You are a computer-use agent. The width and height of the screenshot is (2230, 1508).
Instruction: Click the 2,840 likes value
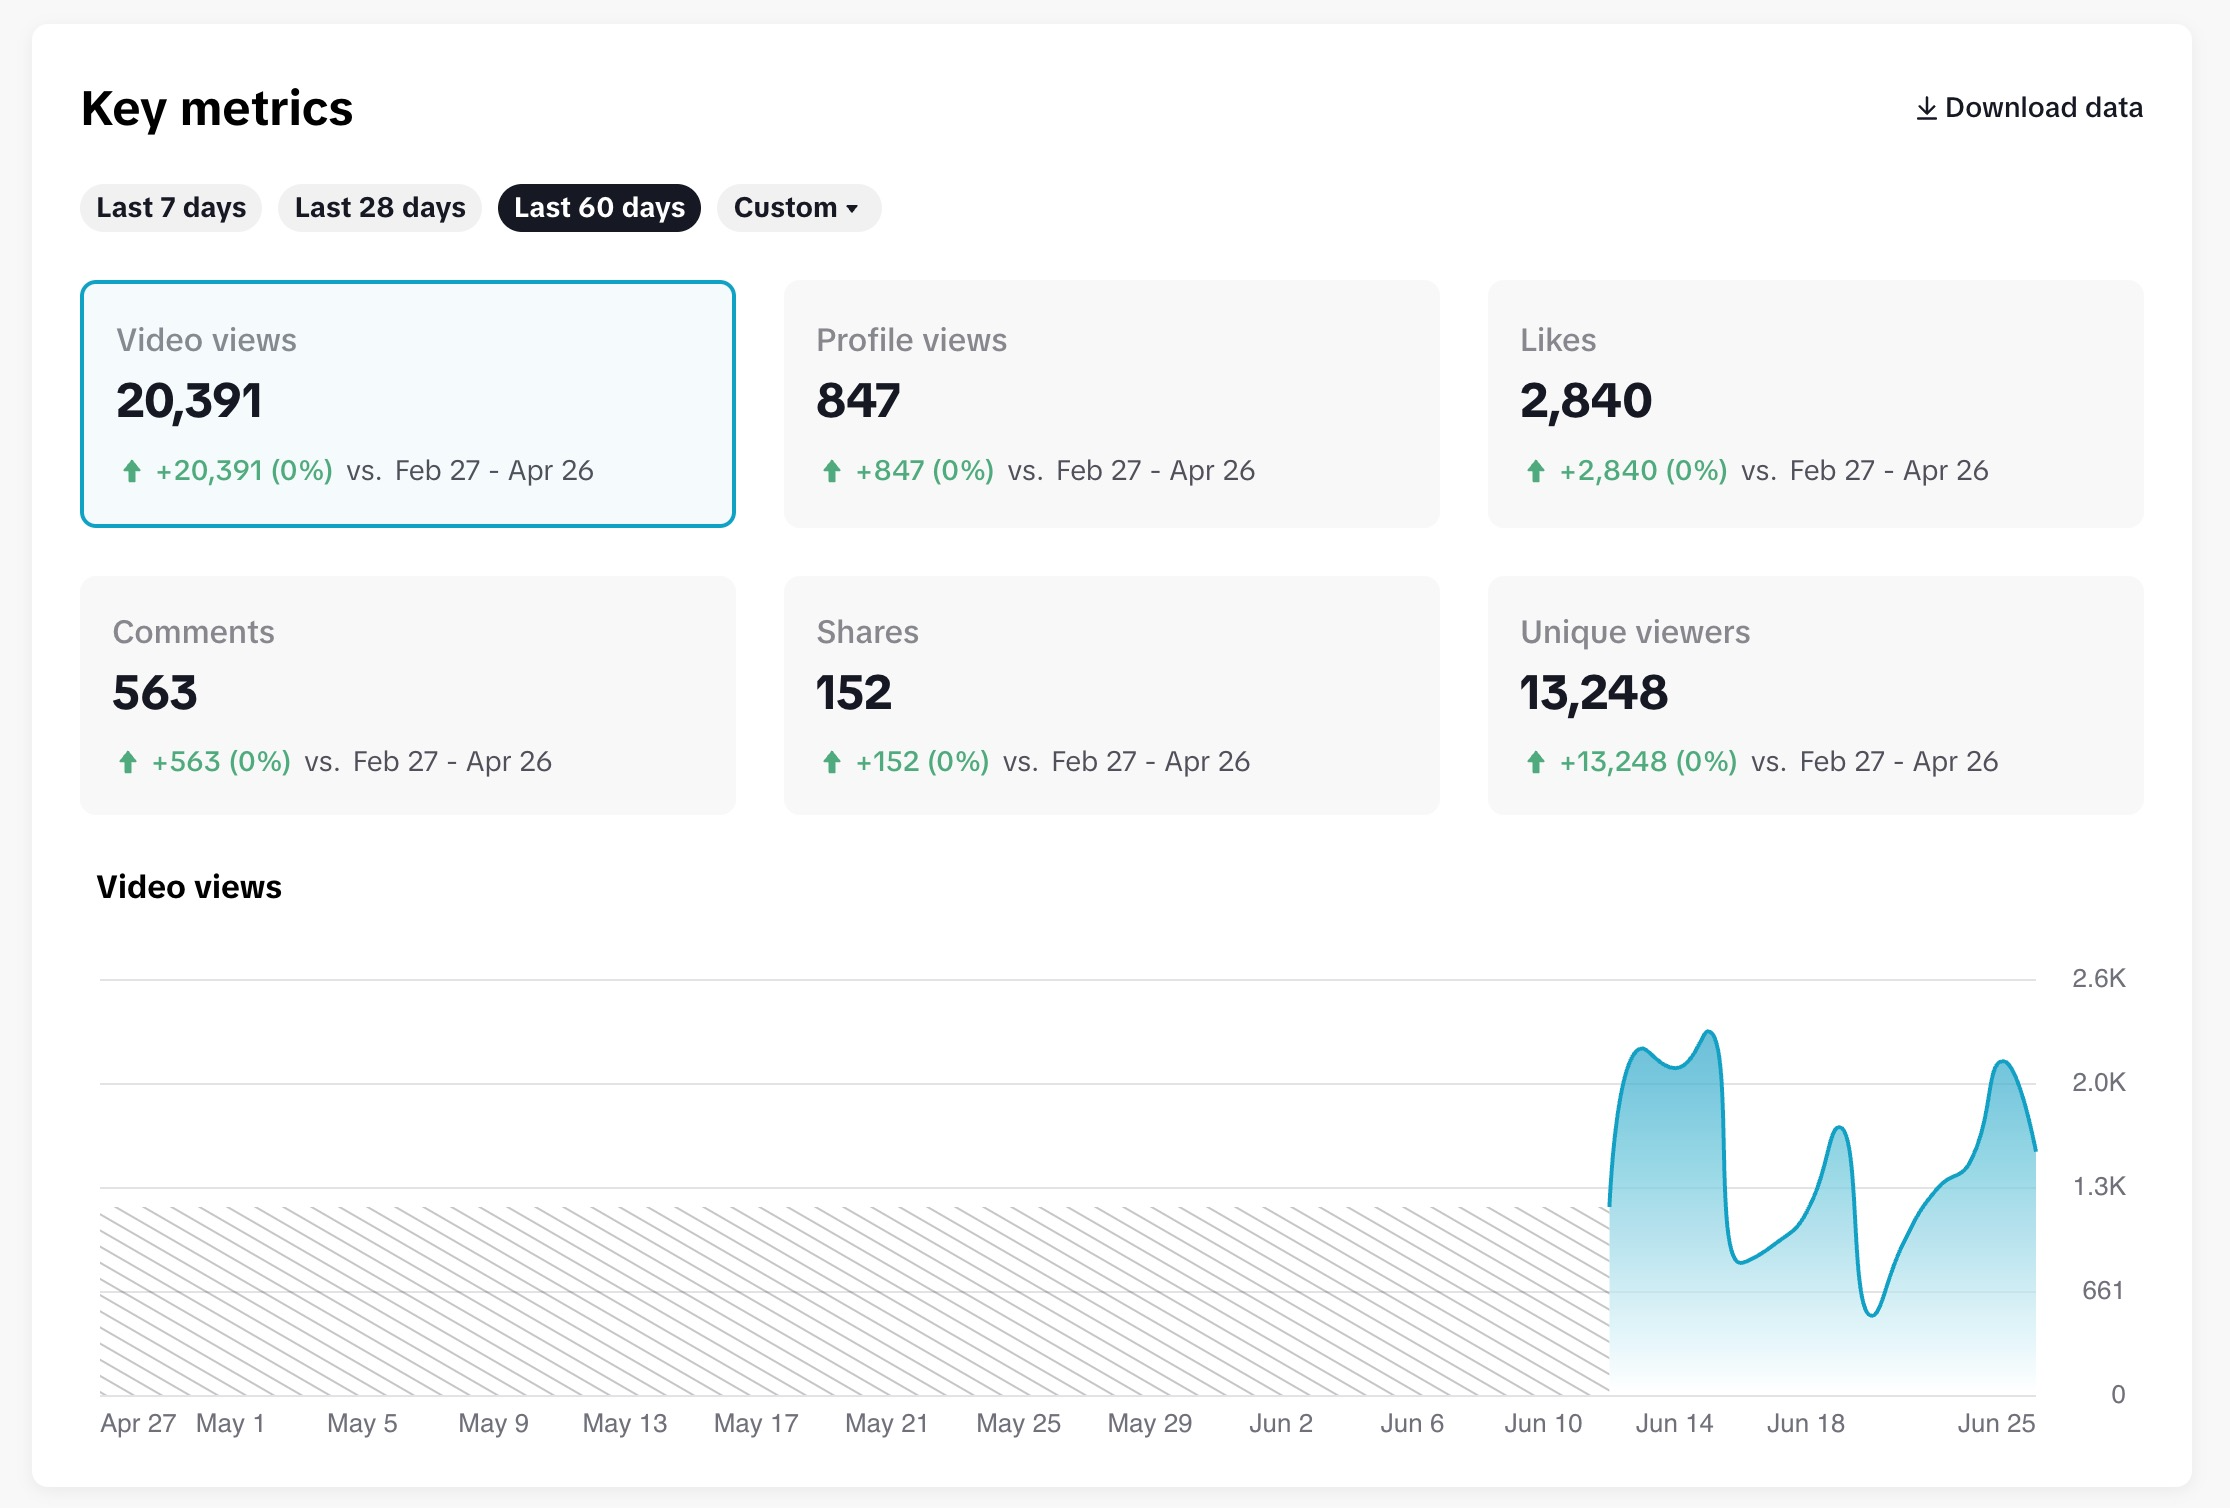pyautogui.click(x=1586, y=401)
